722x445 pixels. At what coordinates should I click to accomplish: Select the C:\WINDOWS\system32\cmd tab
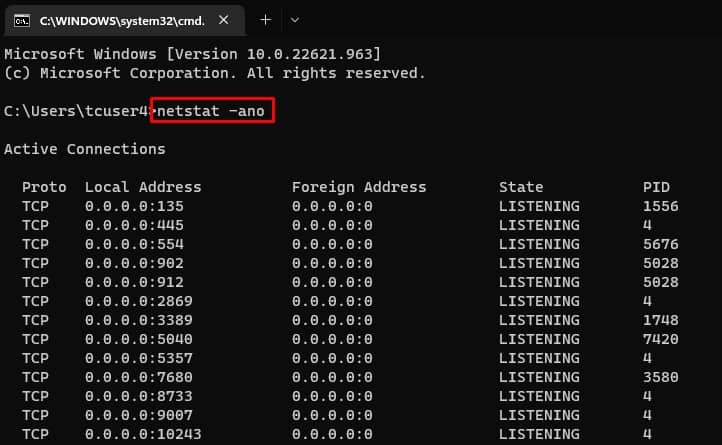coord(124,21)
